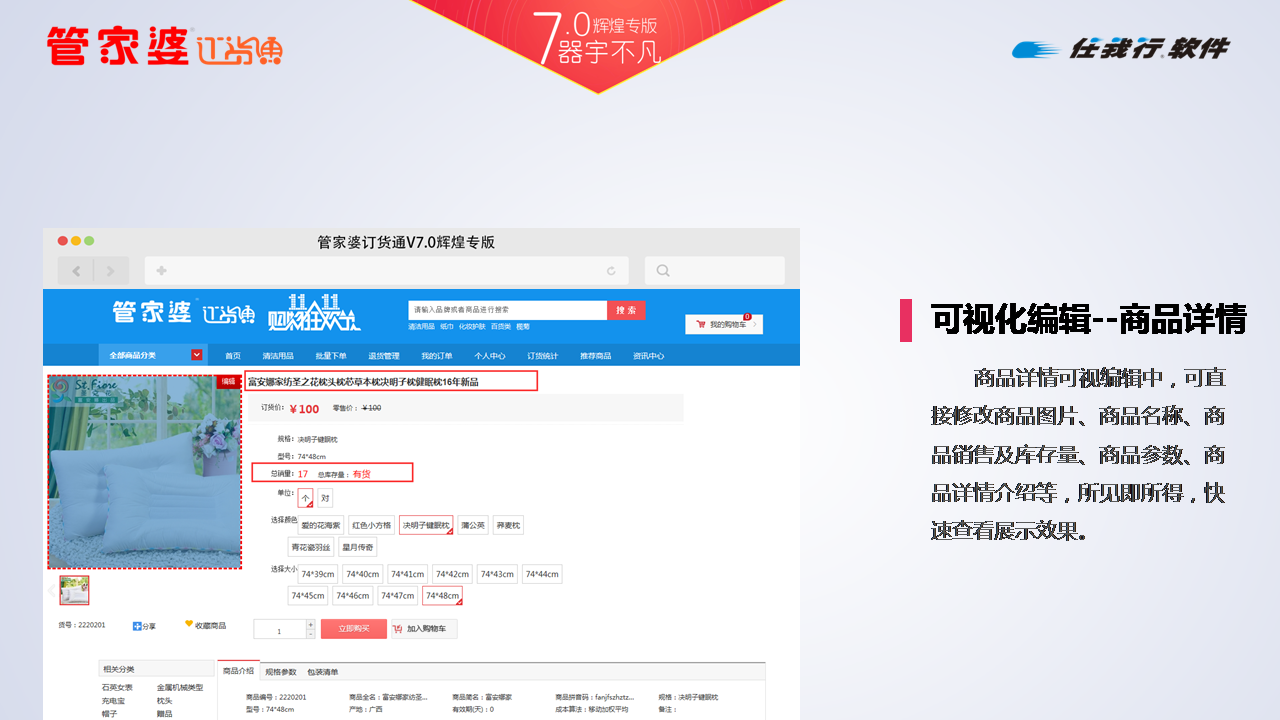This screenshot has height=720, width=1280.
Task: Open 我的订单 in navigation bar
Action: point(437,356)
